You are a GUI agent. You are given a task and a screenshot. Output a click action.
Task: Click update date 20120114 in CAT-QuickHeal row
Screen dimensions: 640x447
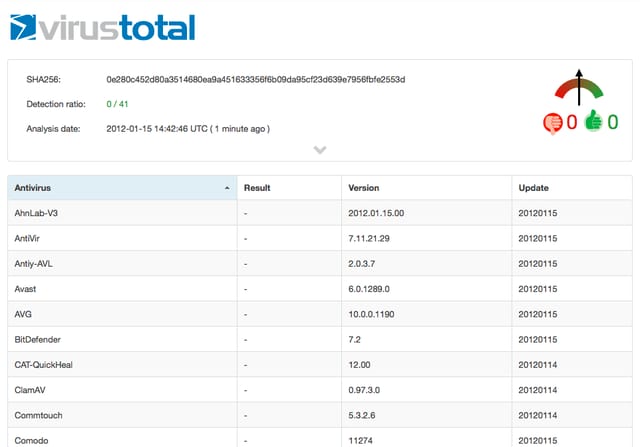point(538,365)
